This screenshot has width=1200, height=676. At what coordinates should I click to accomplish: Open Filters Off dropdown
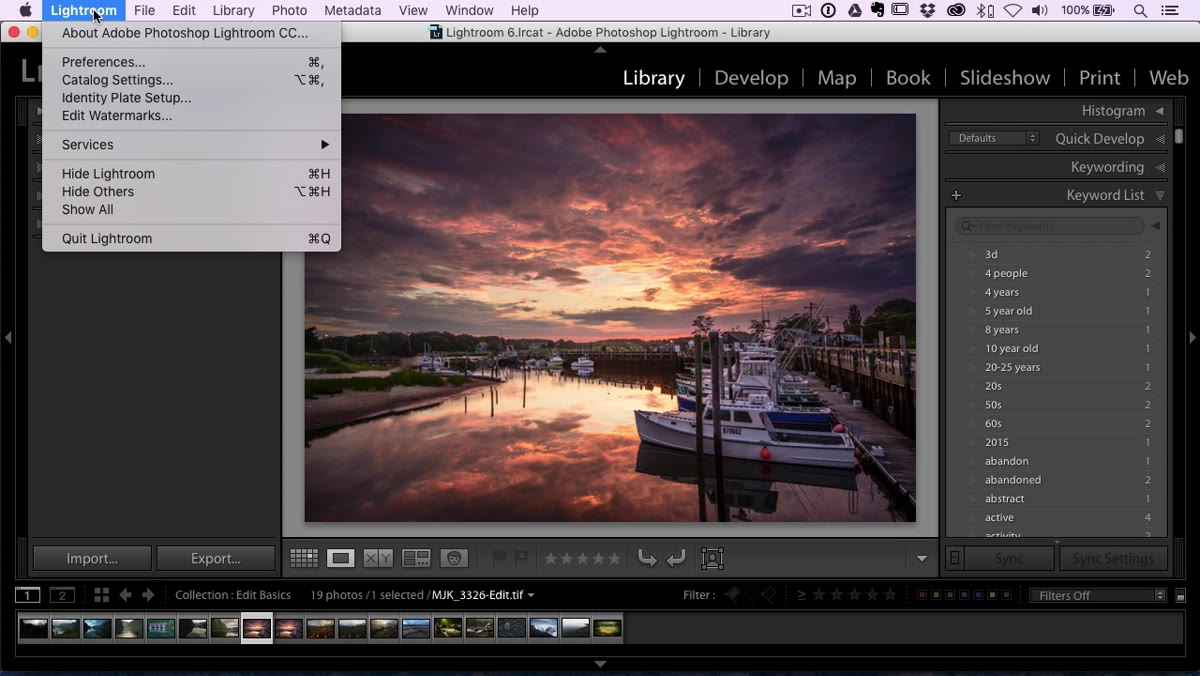(1098, 595)
